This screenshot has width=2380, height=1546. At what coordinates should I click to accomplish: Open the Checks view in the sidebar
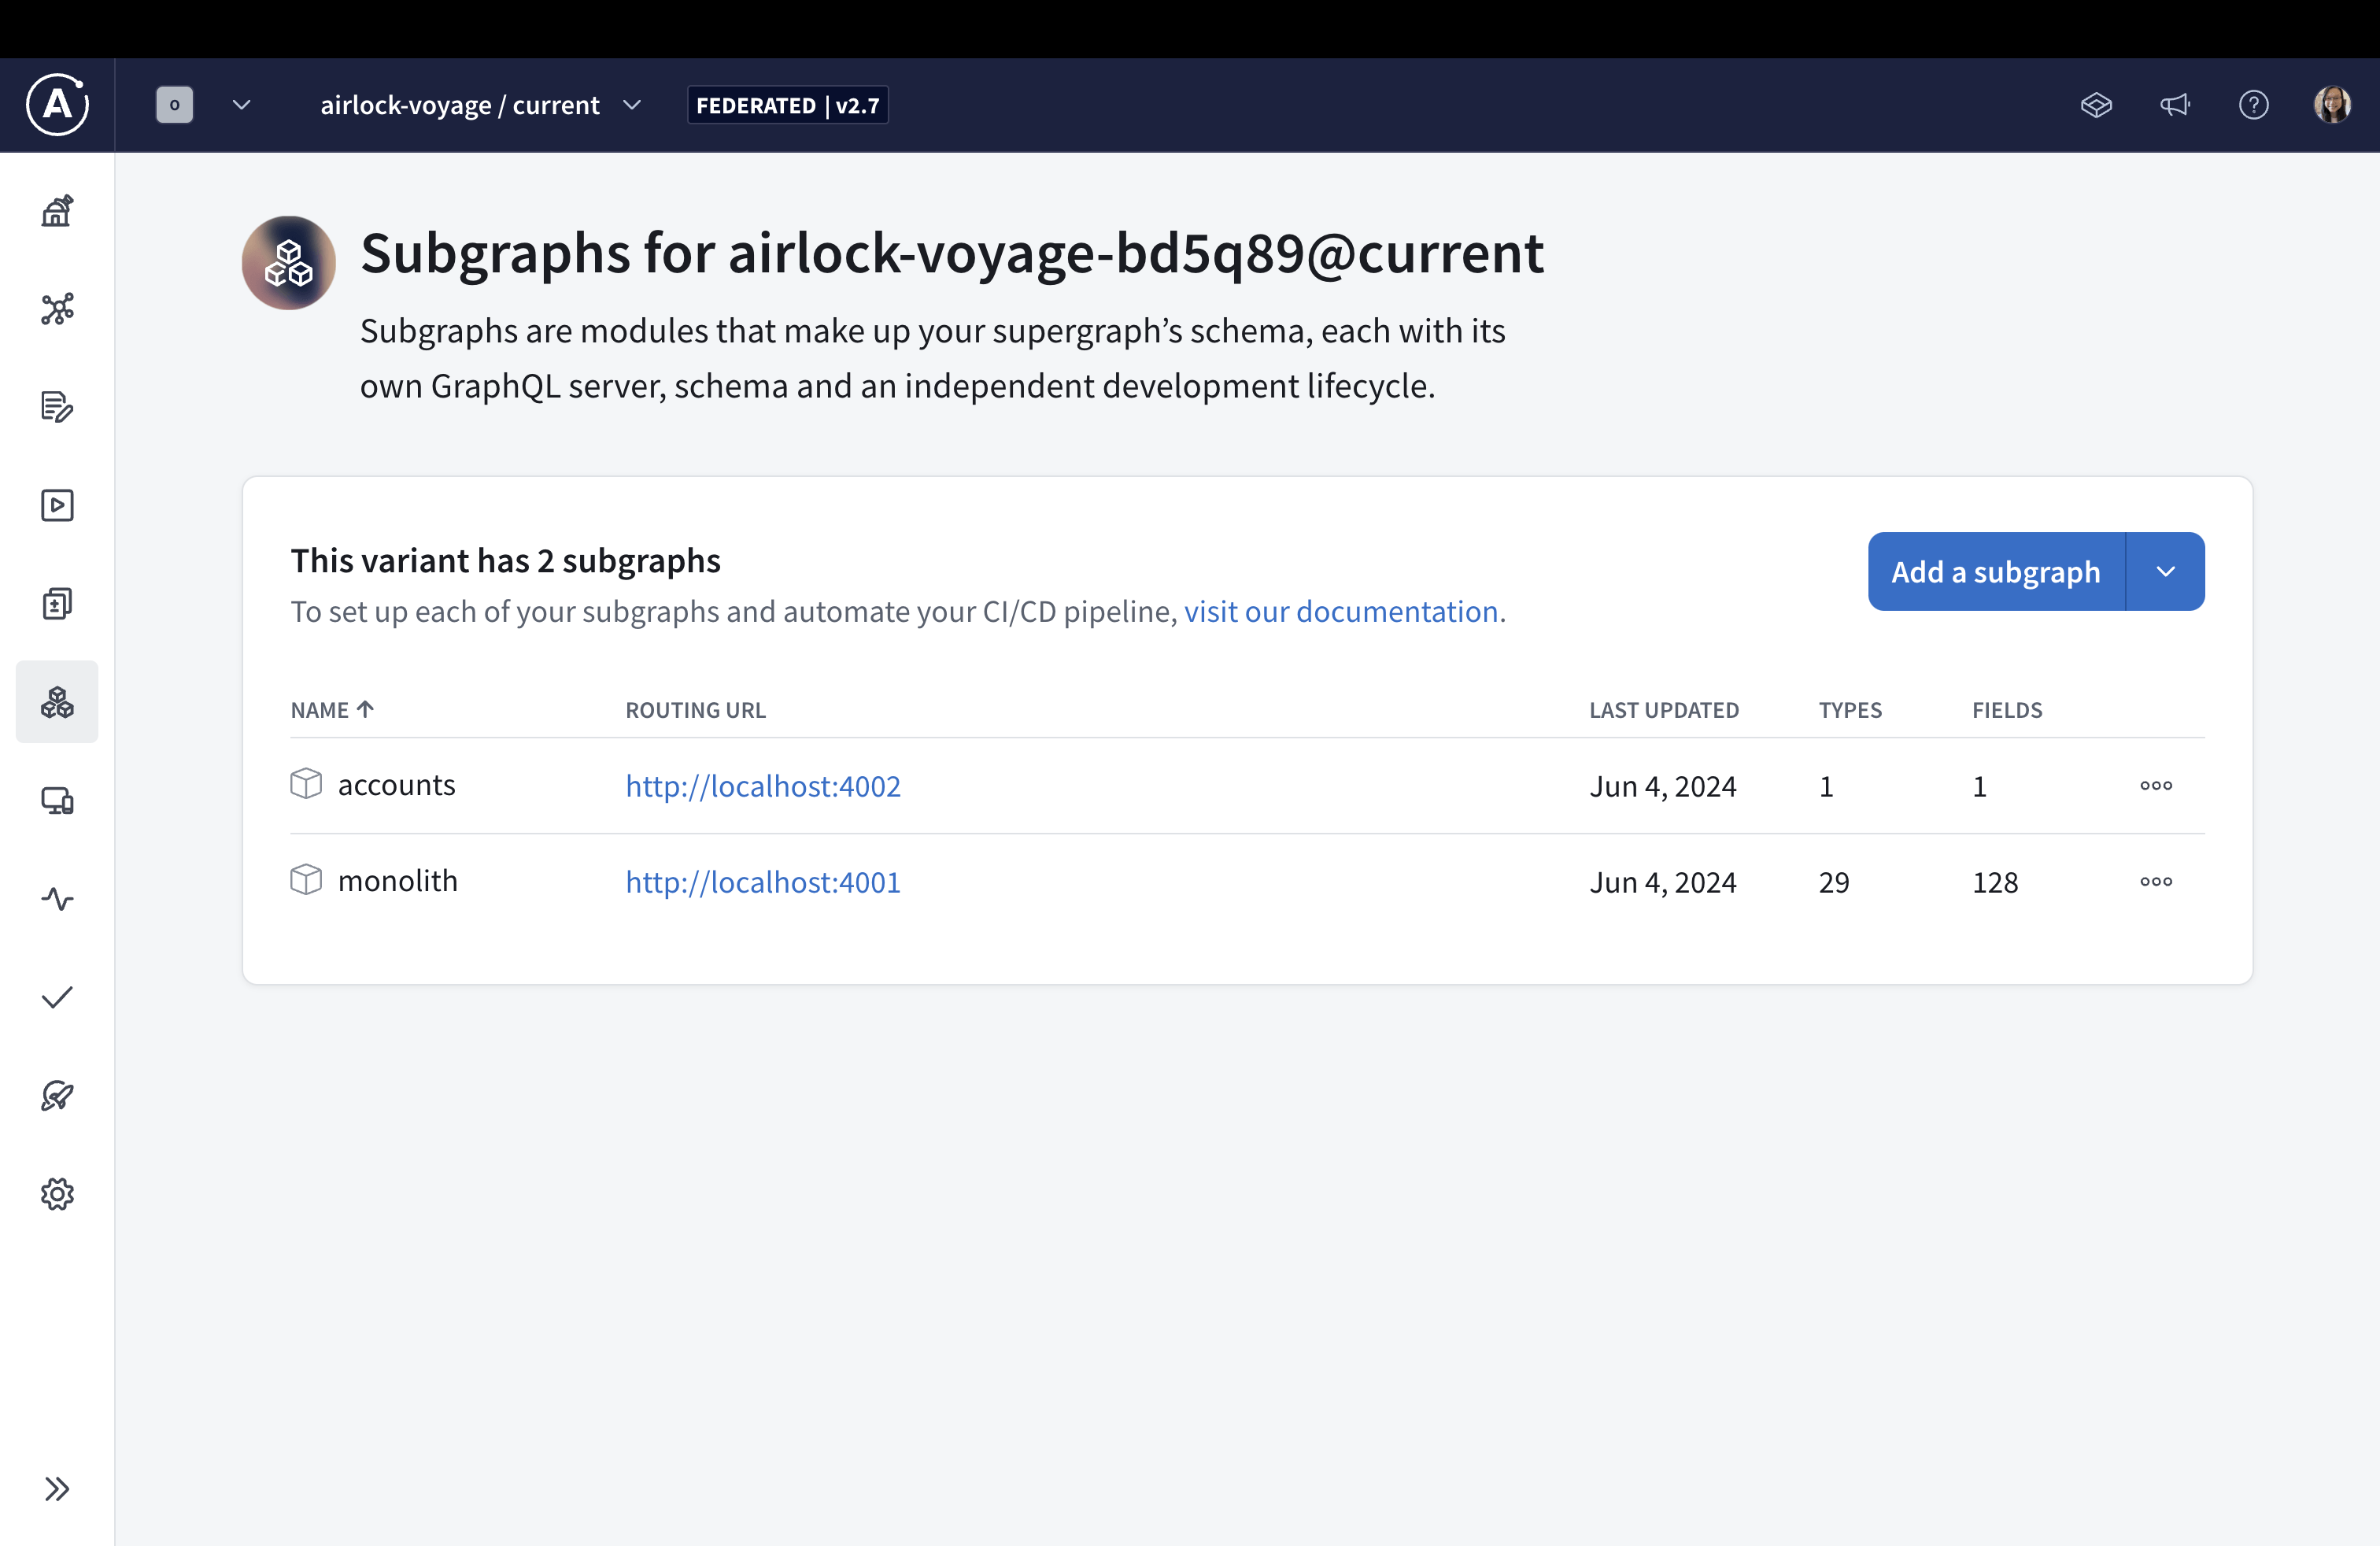tap(57, 996)
